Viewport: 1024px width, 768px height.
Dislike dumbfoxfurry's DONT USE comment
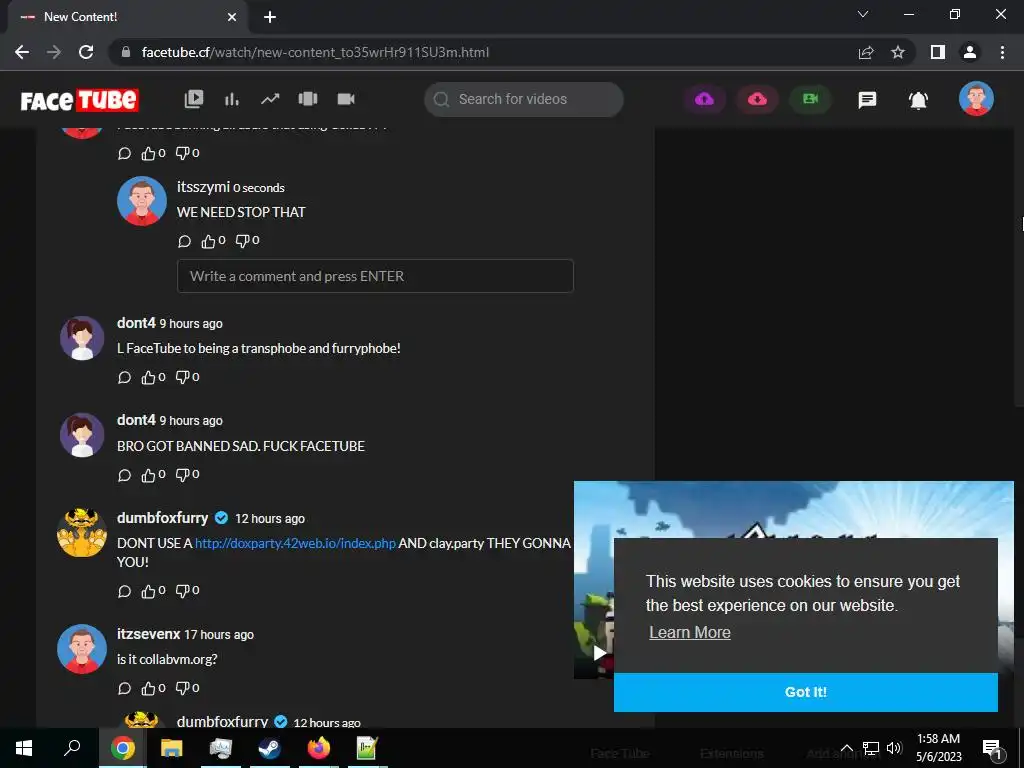[x=182, y=591]
